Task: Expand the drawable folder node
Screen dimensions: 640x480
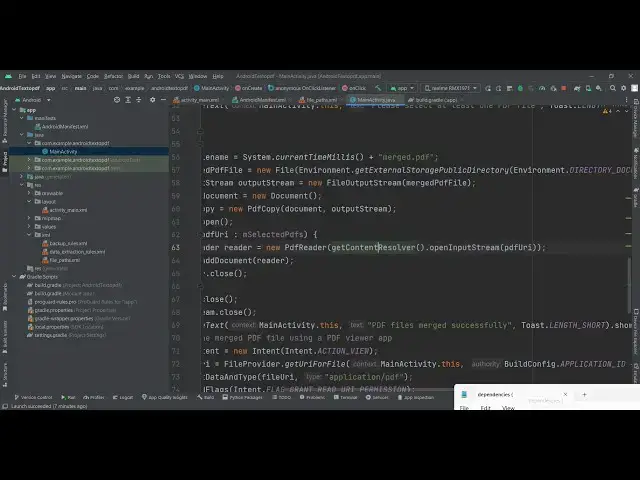Action: coord(29,193)
